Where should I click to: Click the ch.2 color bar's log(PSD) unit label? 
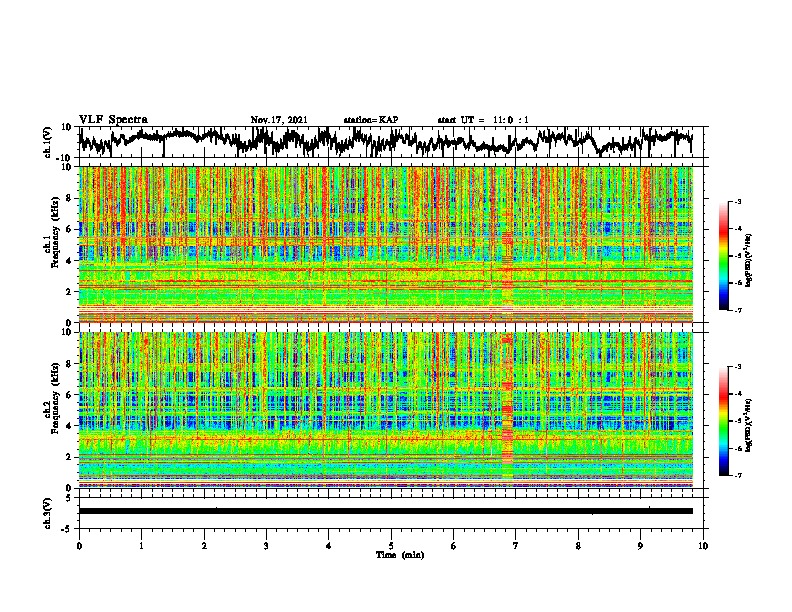749,425
